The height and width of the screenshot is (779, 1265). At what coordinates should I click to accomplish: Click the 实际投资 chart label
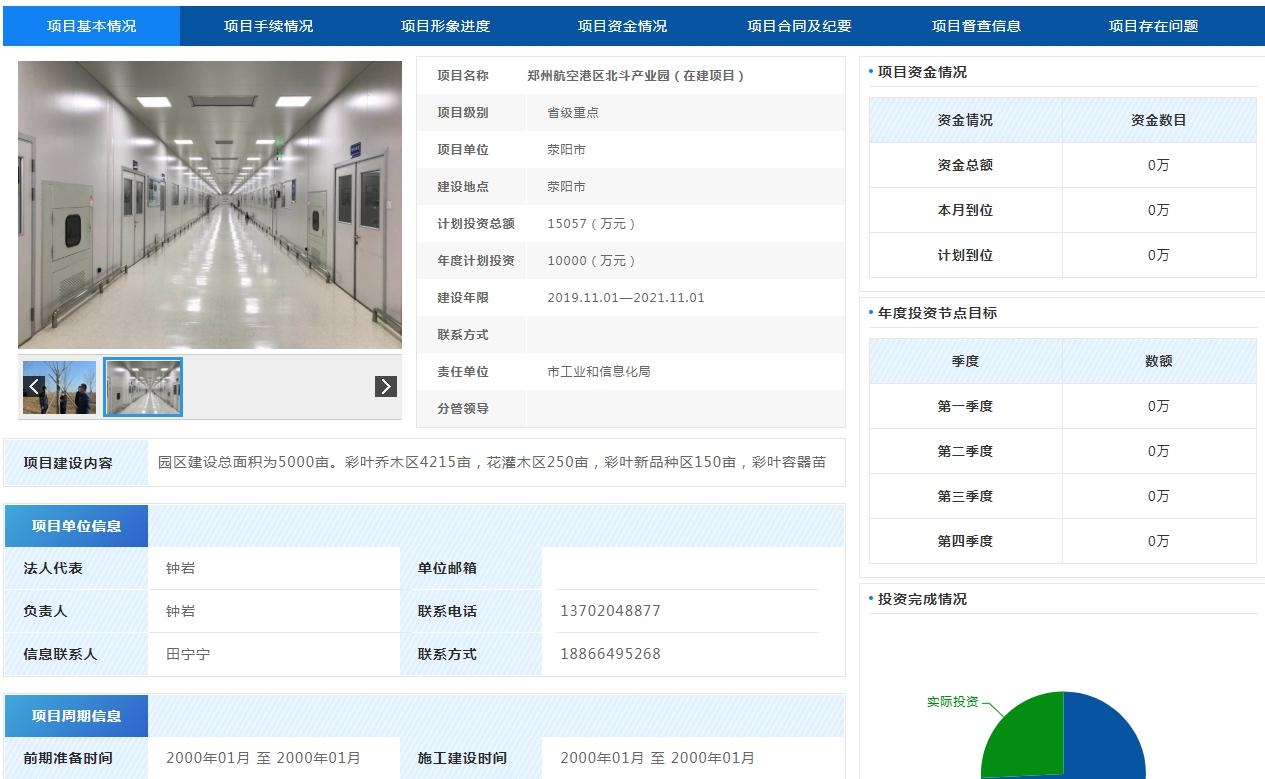click(953, 702)
